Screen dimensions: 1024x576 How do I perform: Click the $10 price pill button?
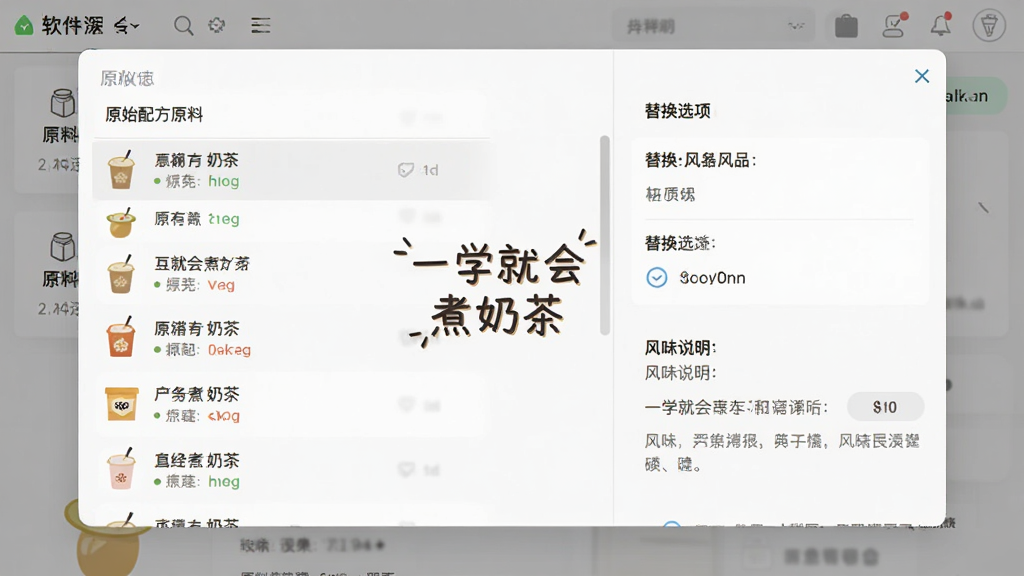pyautogui.click(x=885, y=407)
